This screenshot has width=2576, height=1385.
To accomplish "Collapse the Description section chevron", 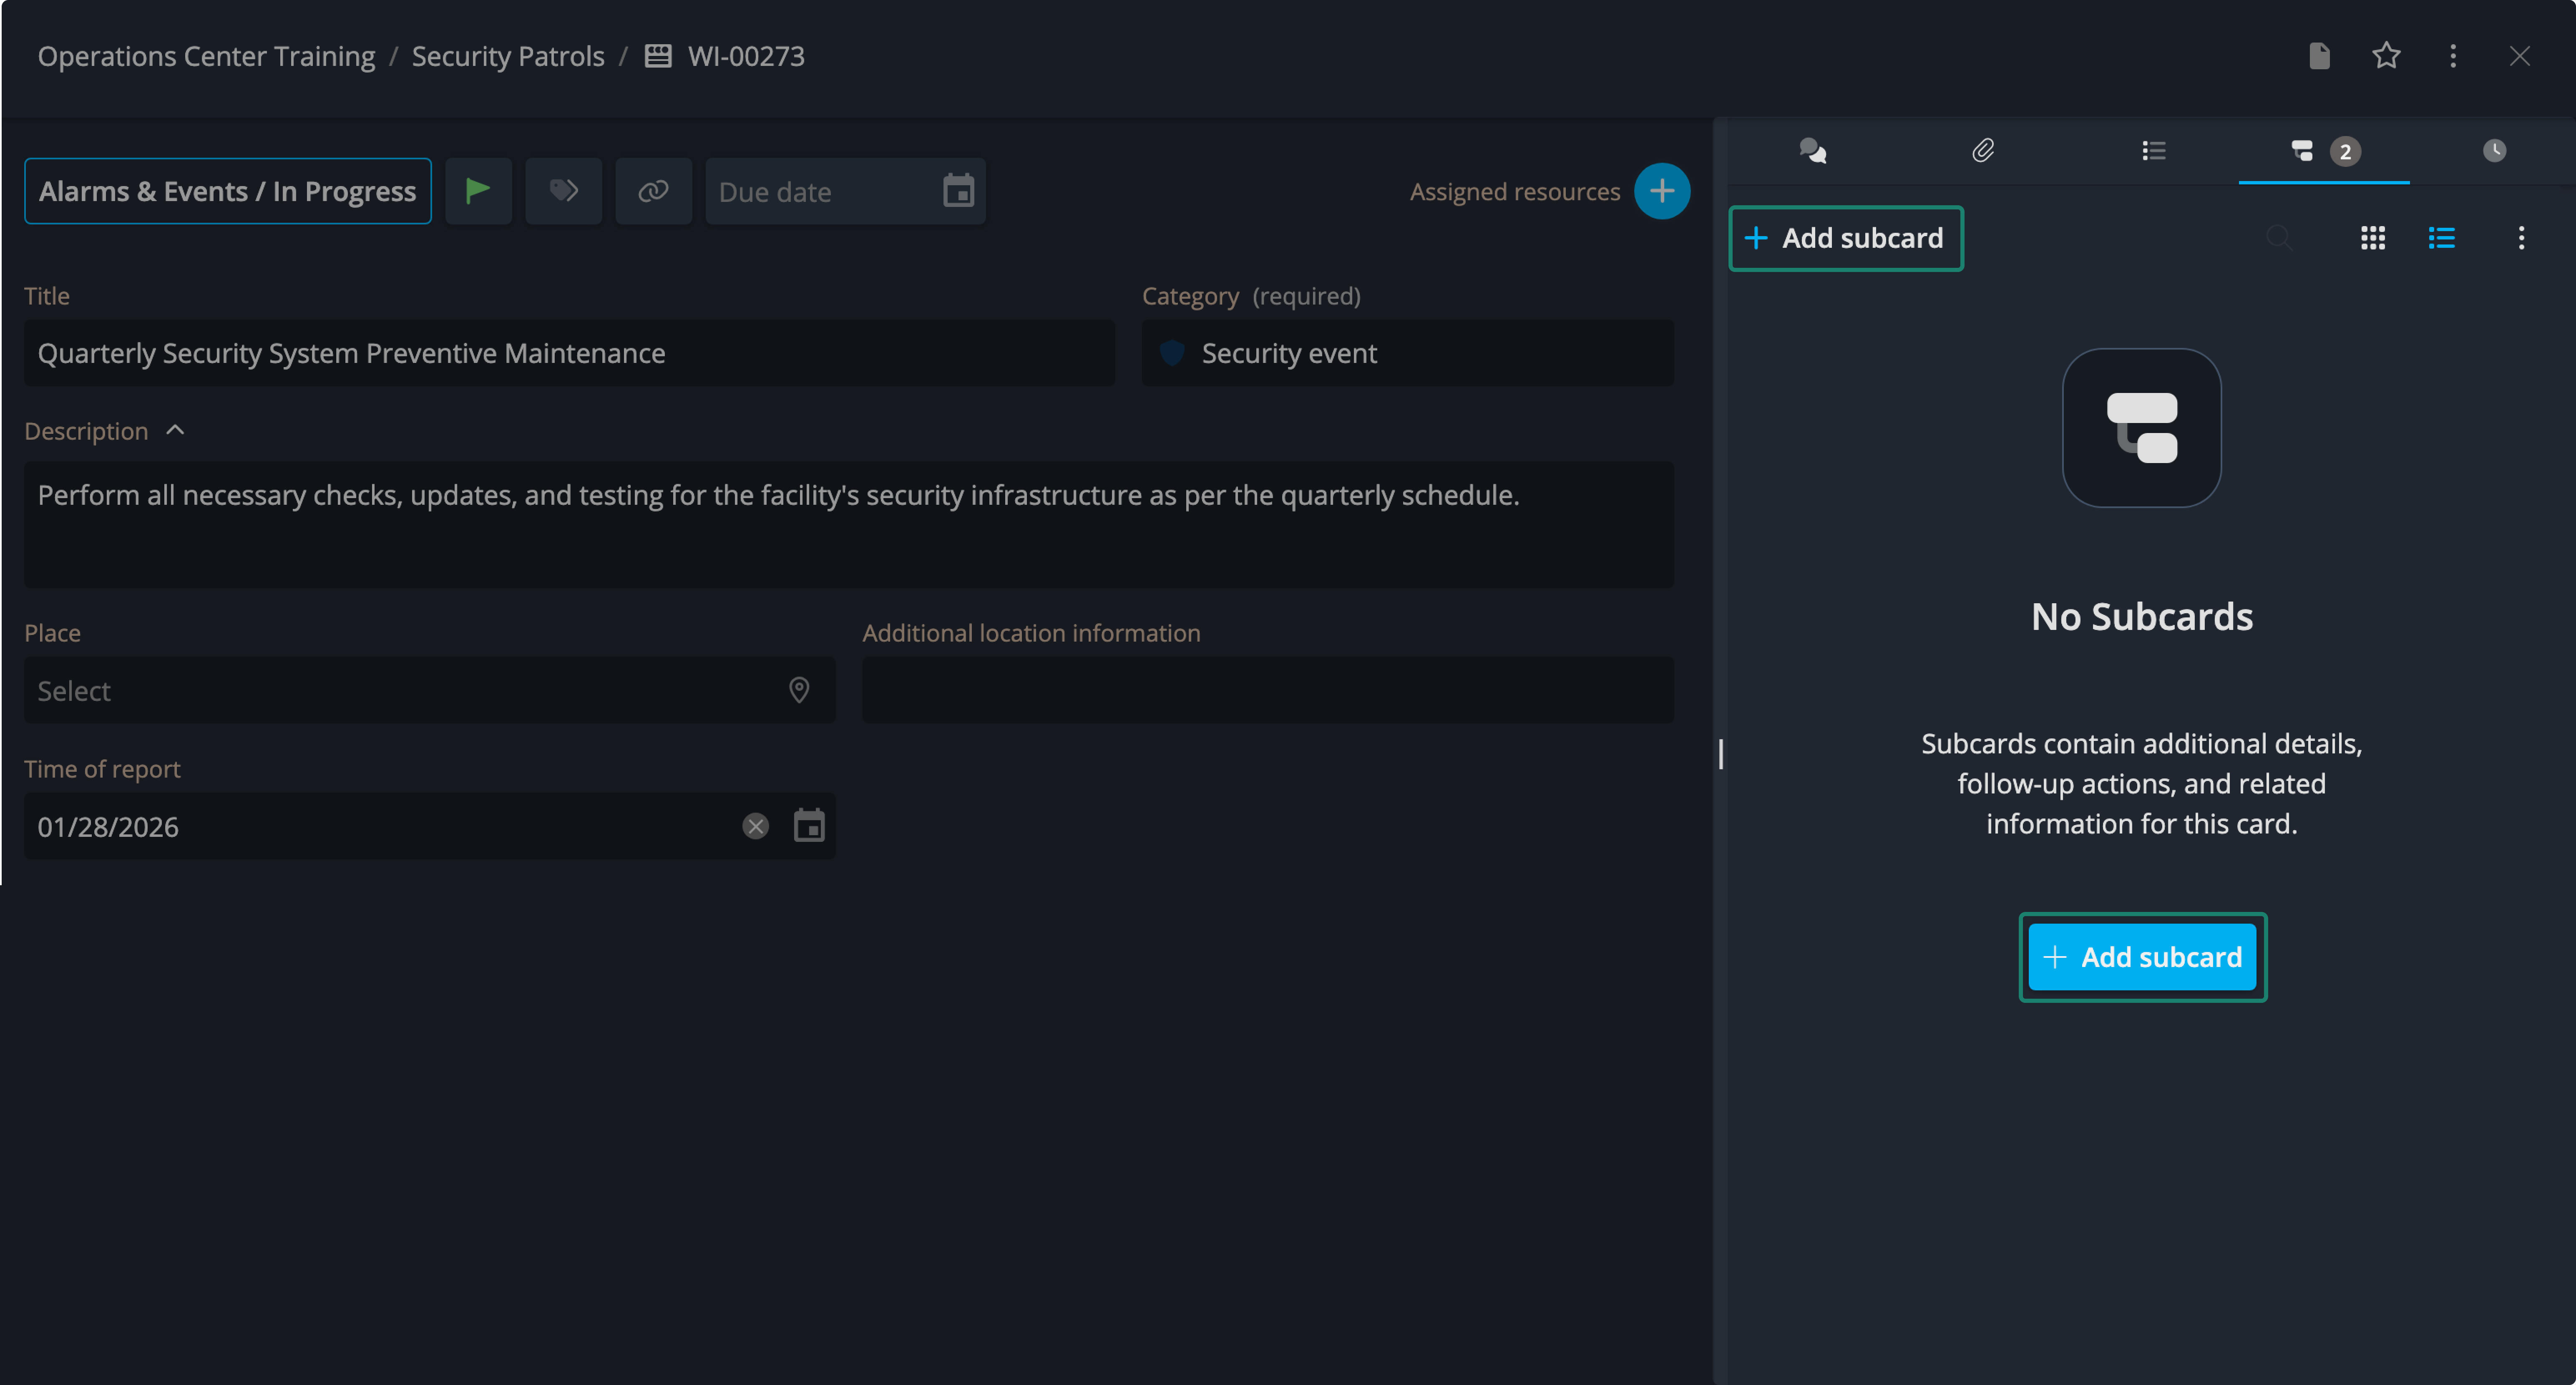I will click(175, 430).
